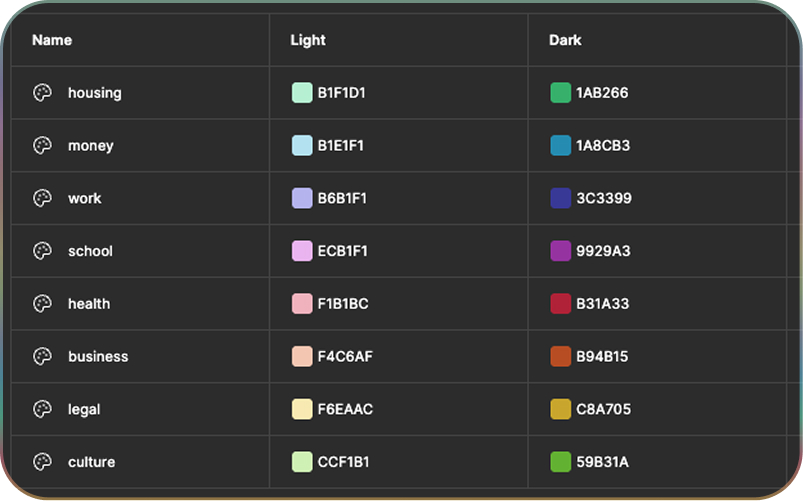803x501 pixels.
Task: Open the legal light swatch F6EAAC
Action: click(x=302, y=409)
